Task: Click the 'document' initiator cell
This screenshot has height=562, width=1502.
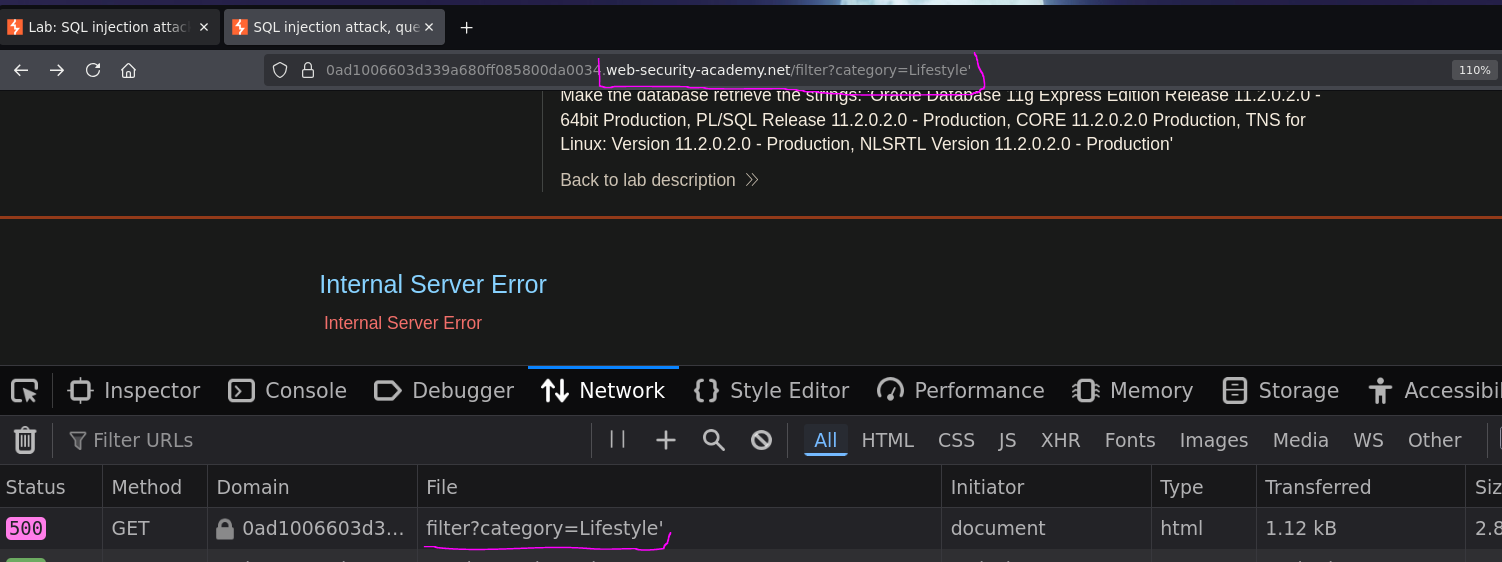Action: 1046,528
